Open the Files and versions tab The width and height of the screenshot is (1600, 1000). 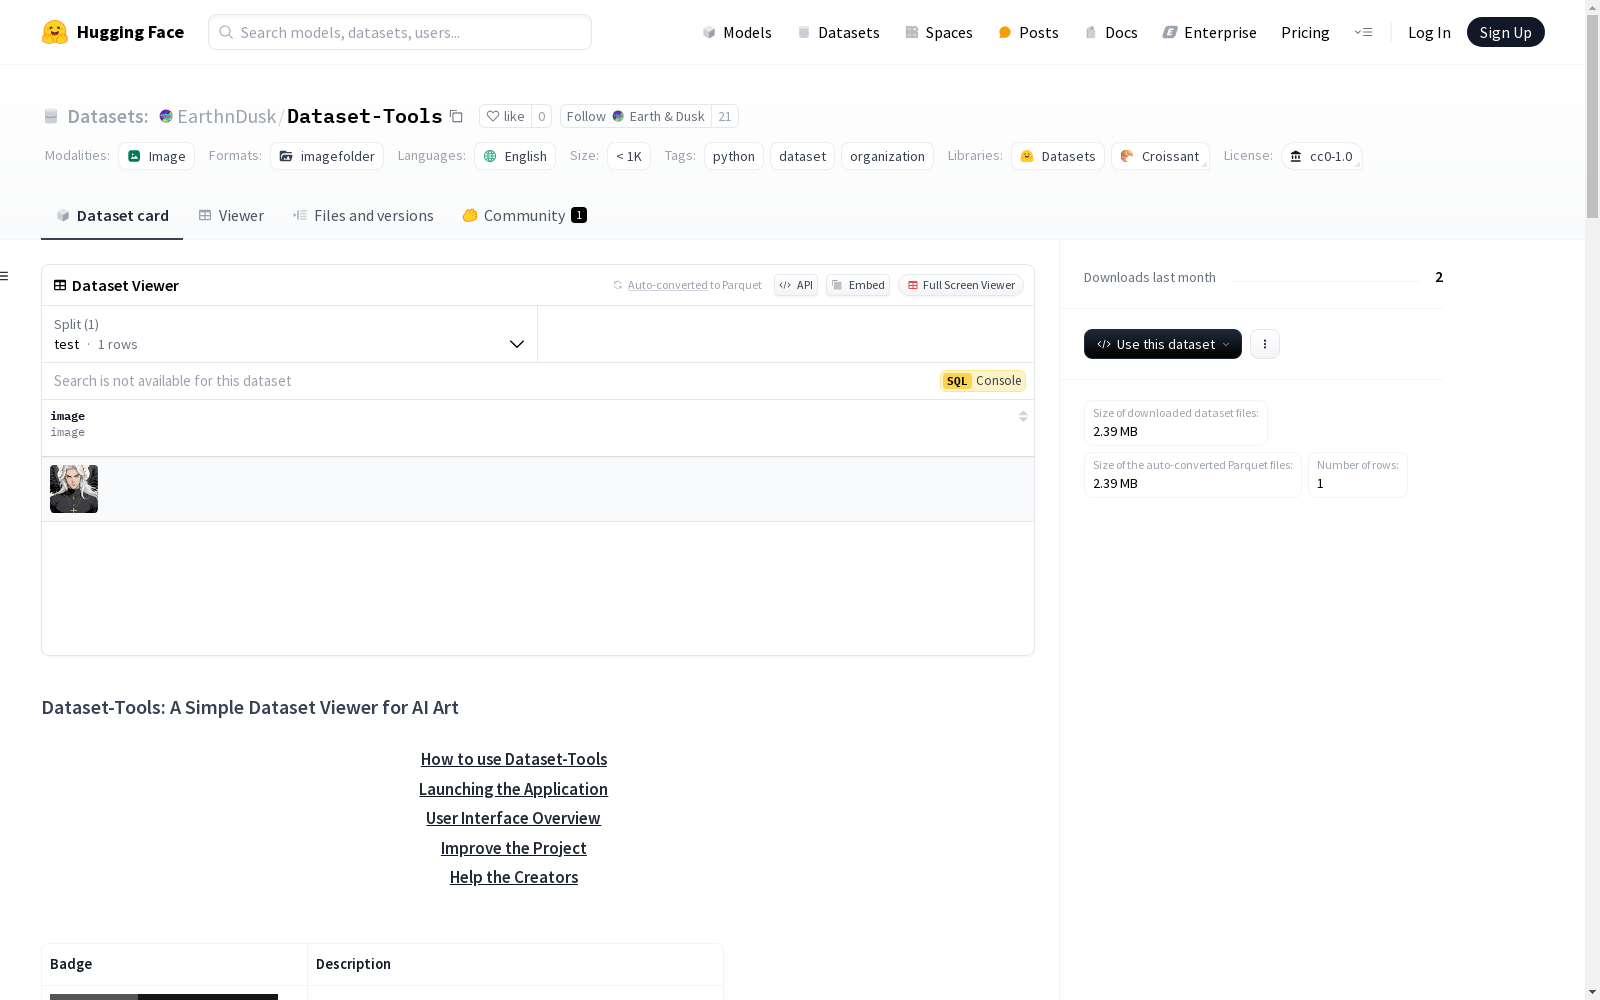[363, 215]
